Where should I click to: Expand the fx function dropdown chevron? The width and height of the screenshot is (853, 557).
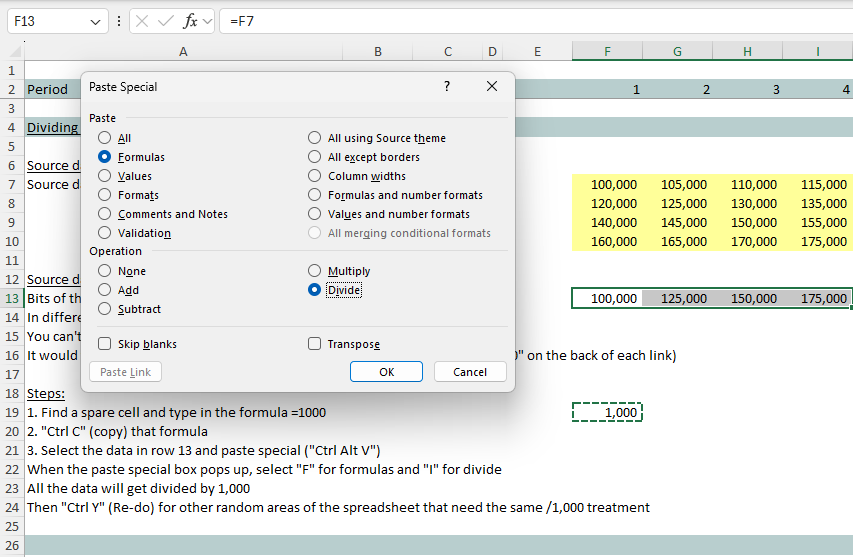coord(207,20)
